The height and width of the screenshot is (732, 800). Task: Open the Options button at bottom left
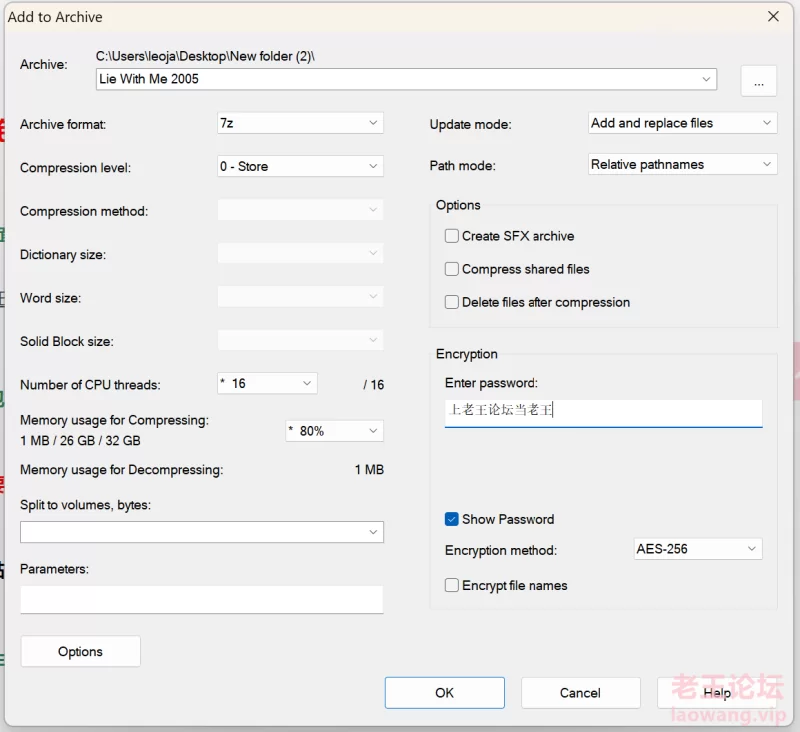[x=80, y=651]
